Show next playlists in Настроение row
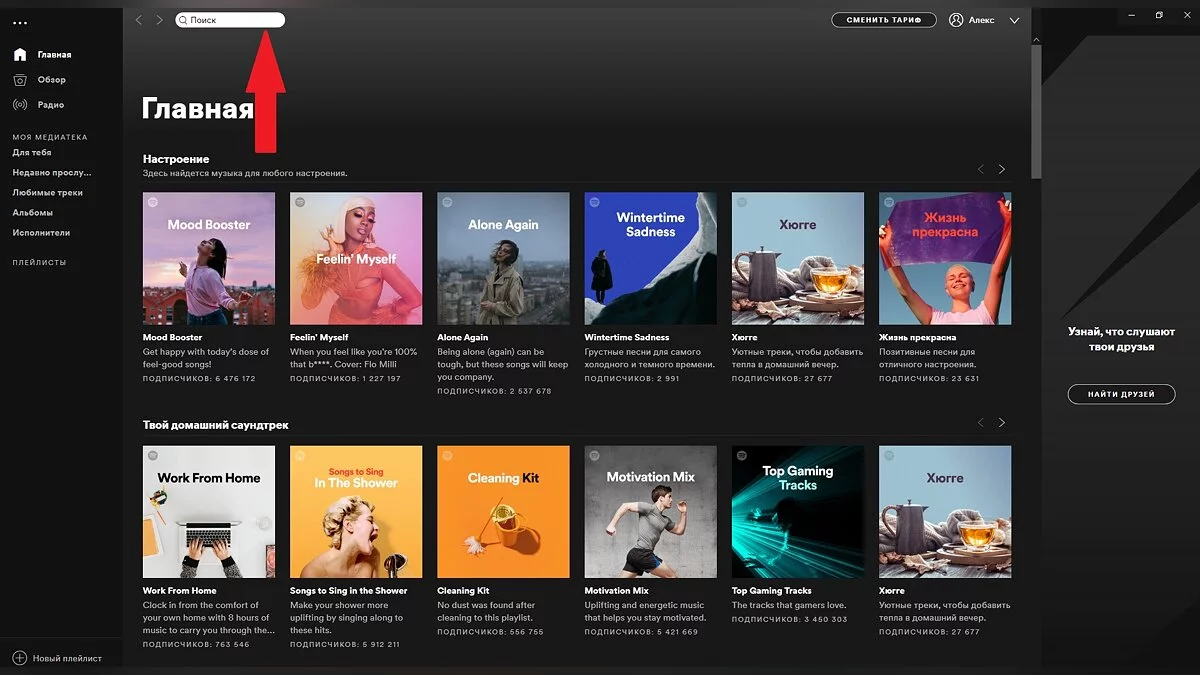This screenshot has width=1200, height=675. tap(1002, 169)
